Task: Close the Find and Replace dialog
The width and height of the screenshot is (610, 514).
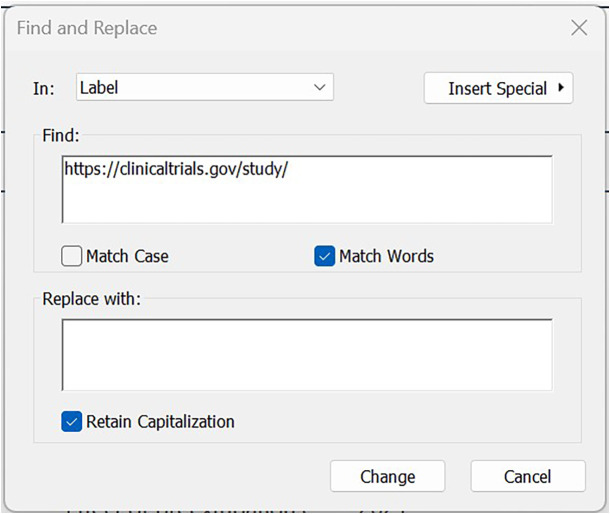Action: (579, 28)
